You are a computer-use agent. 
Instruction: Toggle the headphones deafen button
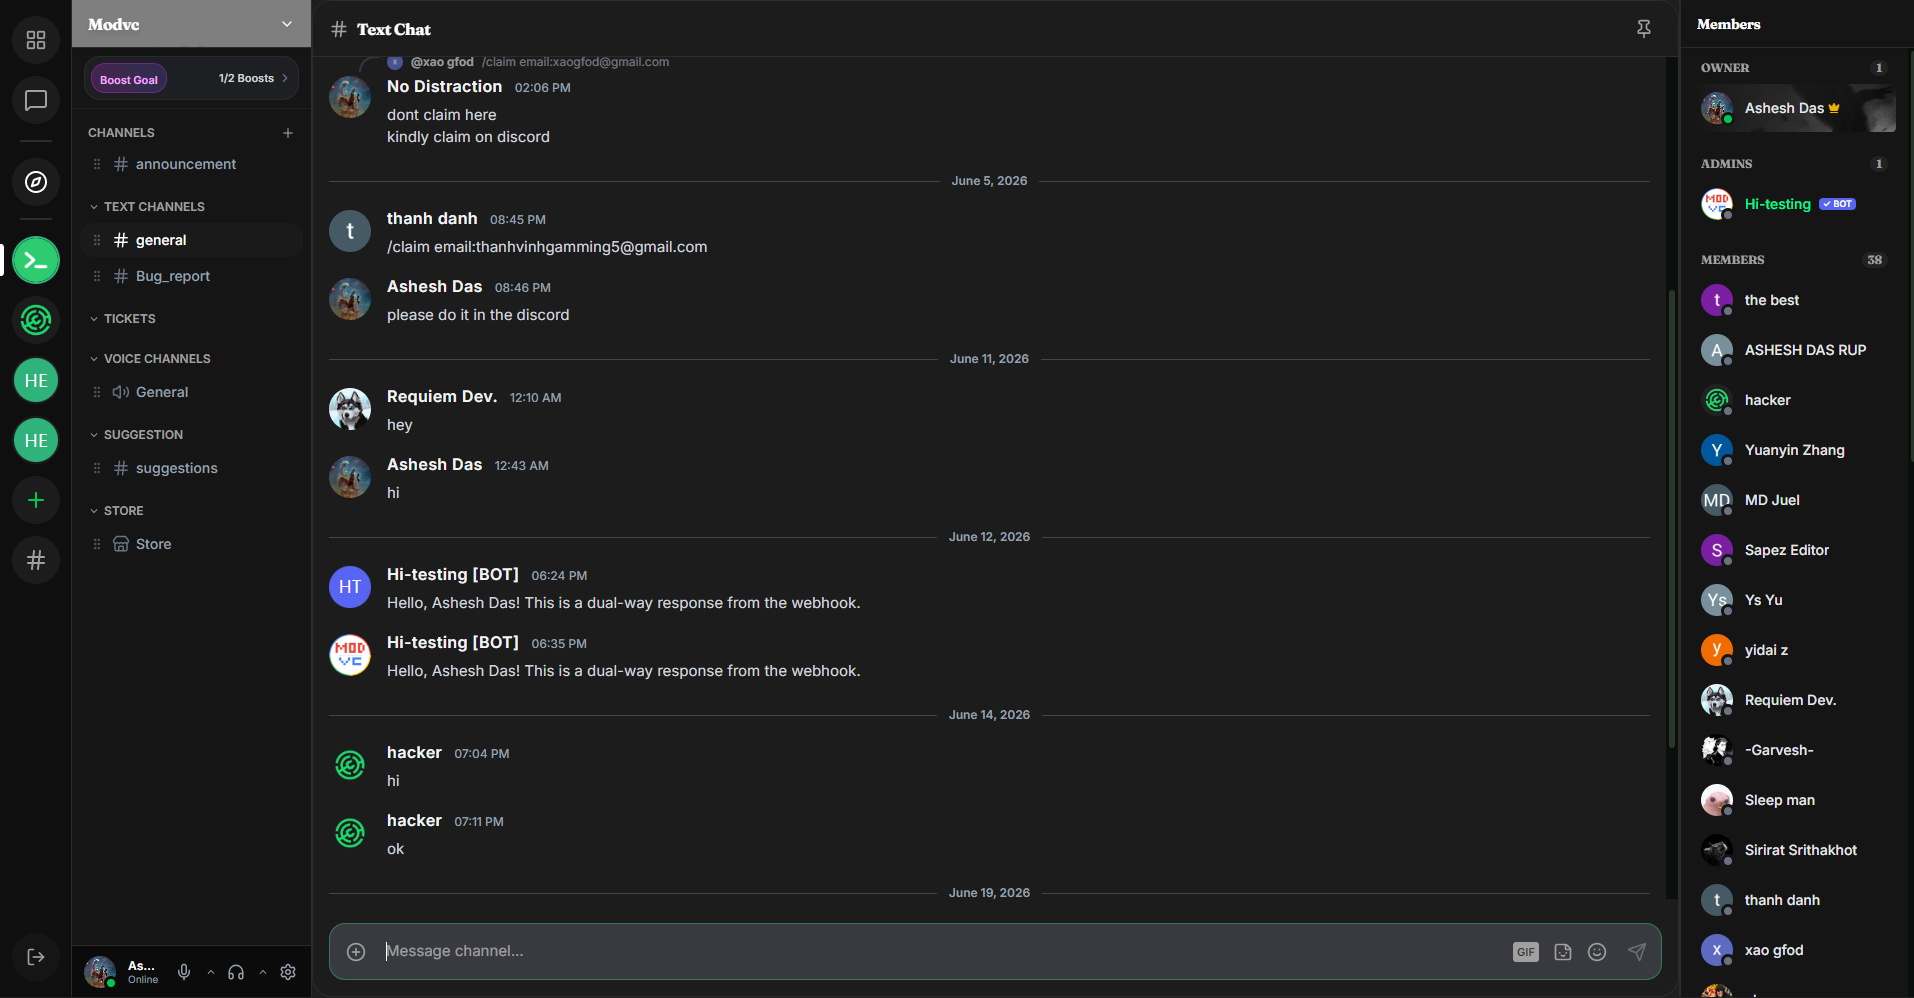point(236,972)
